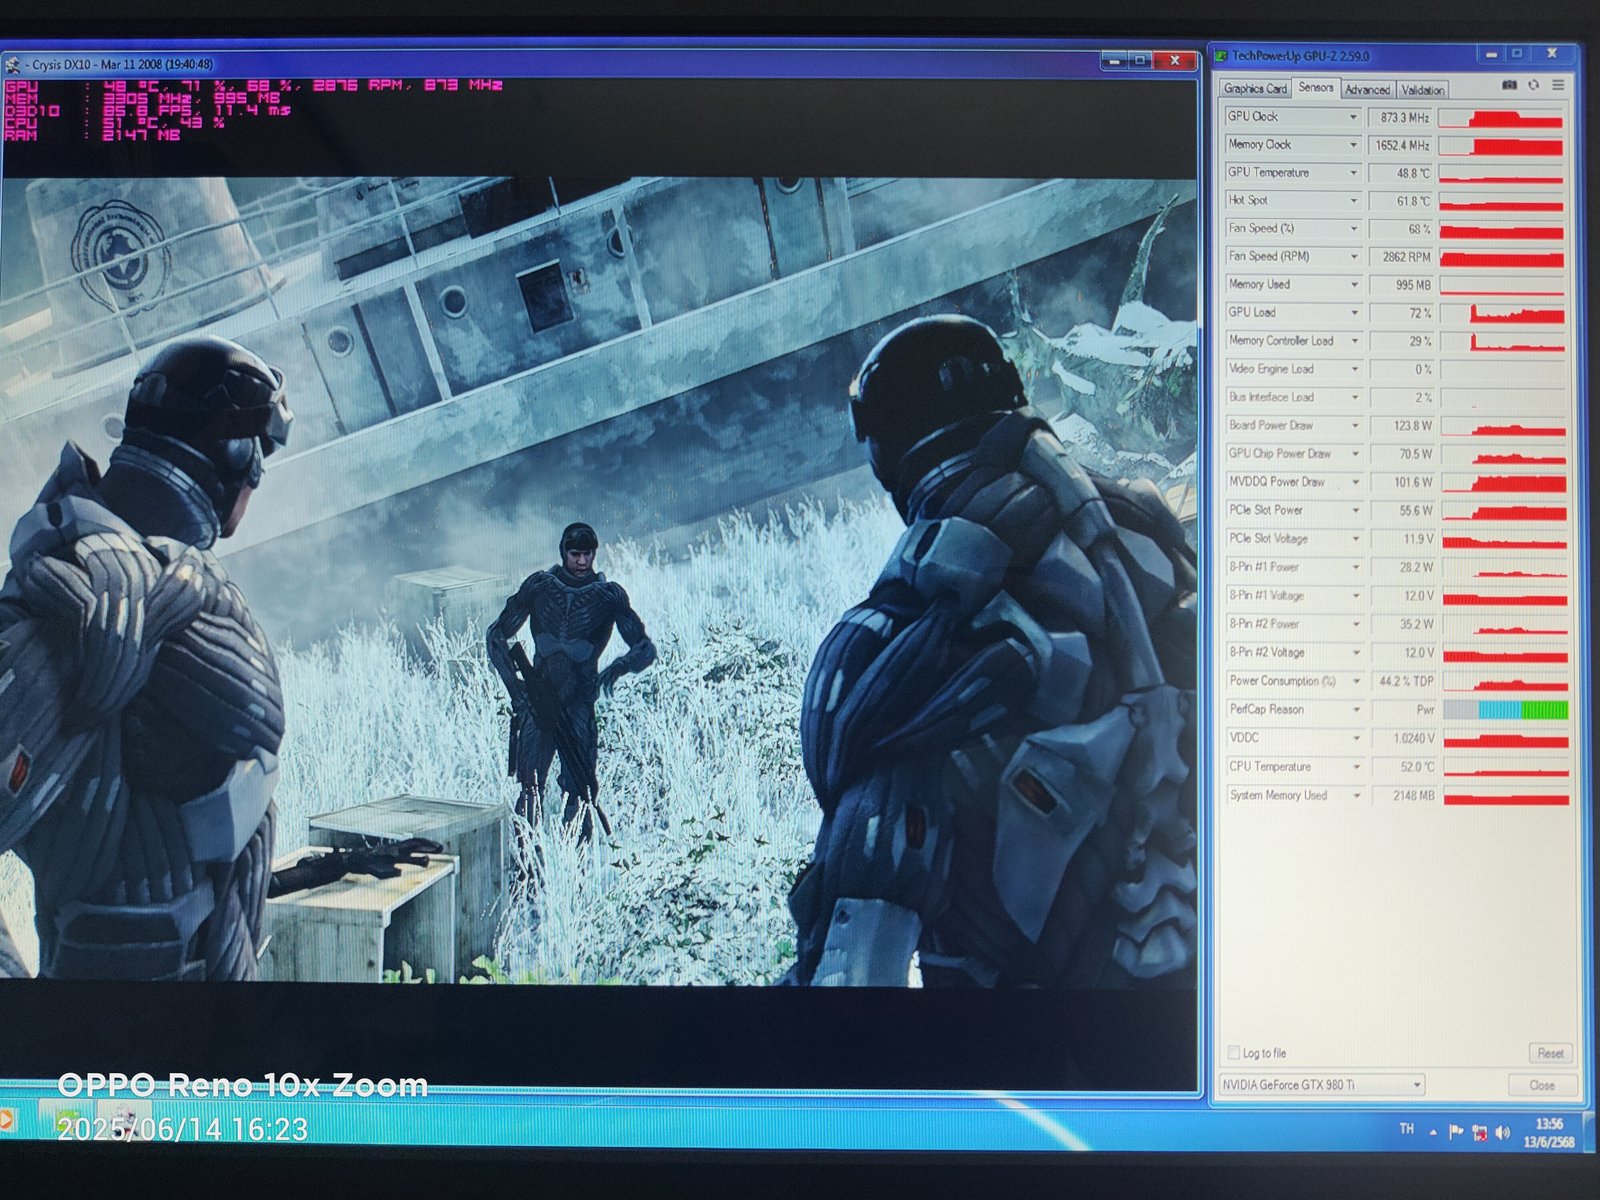The height and width of the screenshot is (1200, 1600).
Task: Expand the GPU Chip Power Draw dropdown
Action: pos(1356,454)
